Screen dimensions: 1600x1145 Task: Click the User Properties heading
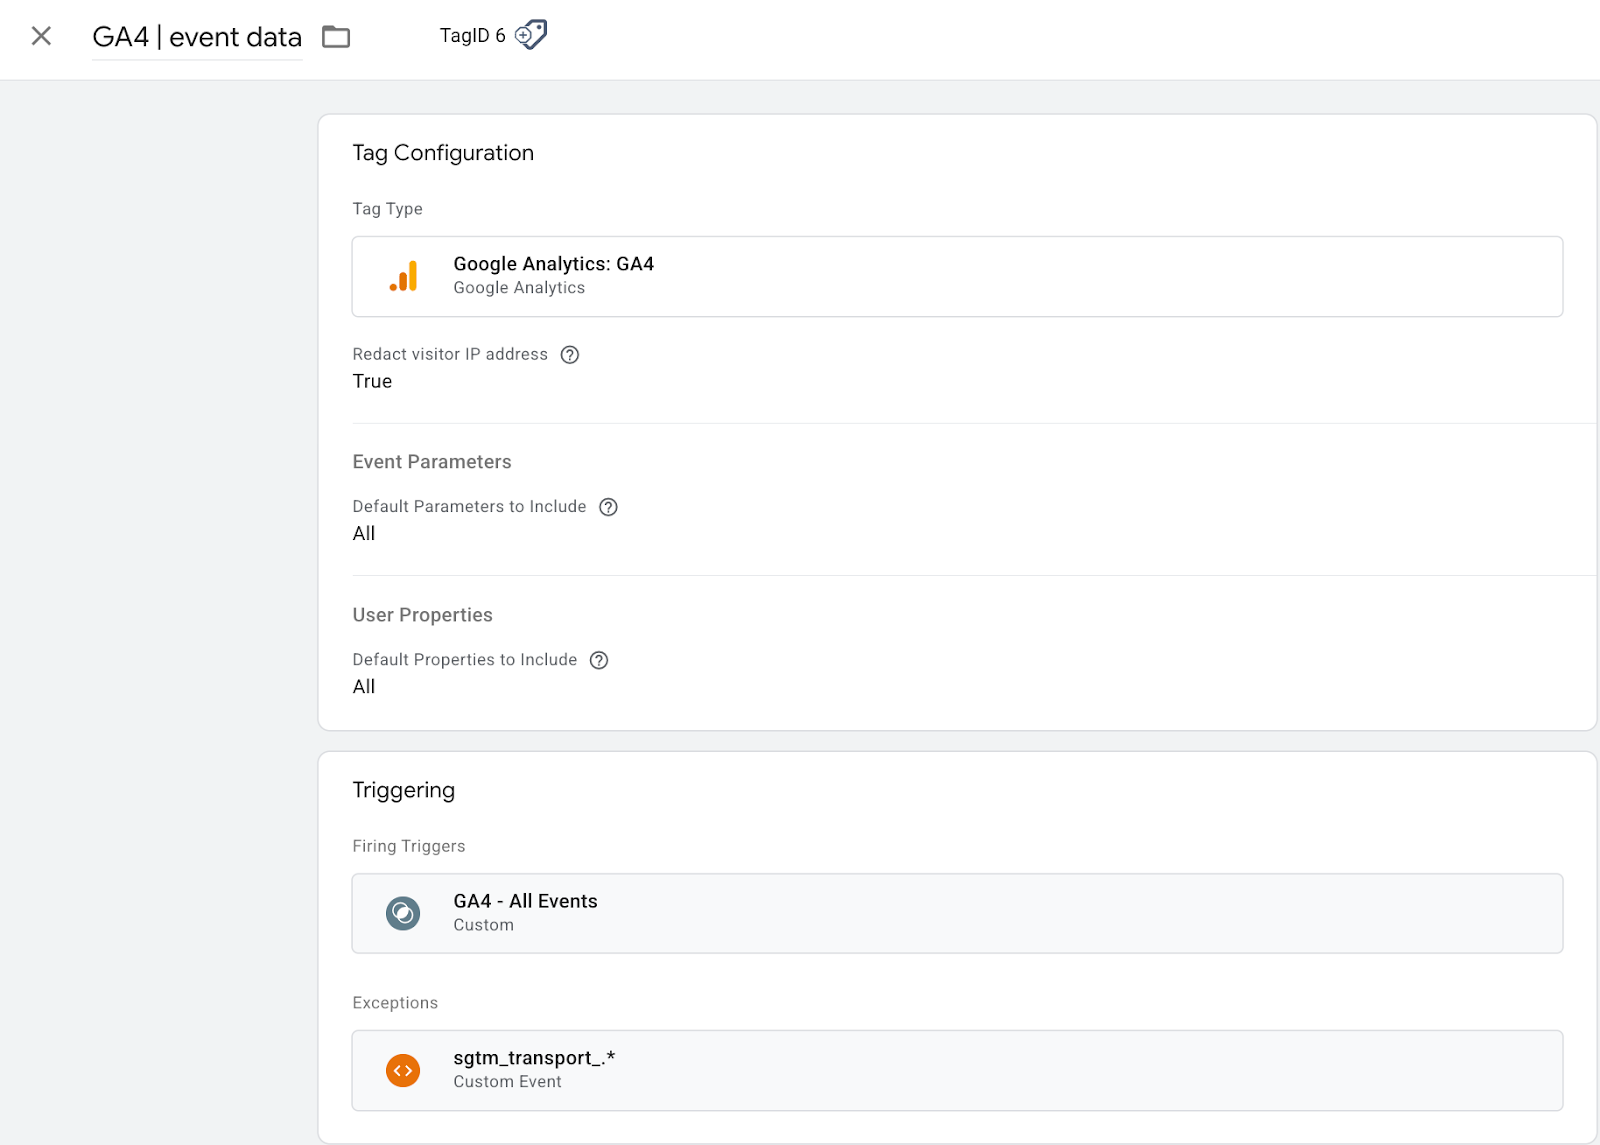(x=422, y=615)
